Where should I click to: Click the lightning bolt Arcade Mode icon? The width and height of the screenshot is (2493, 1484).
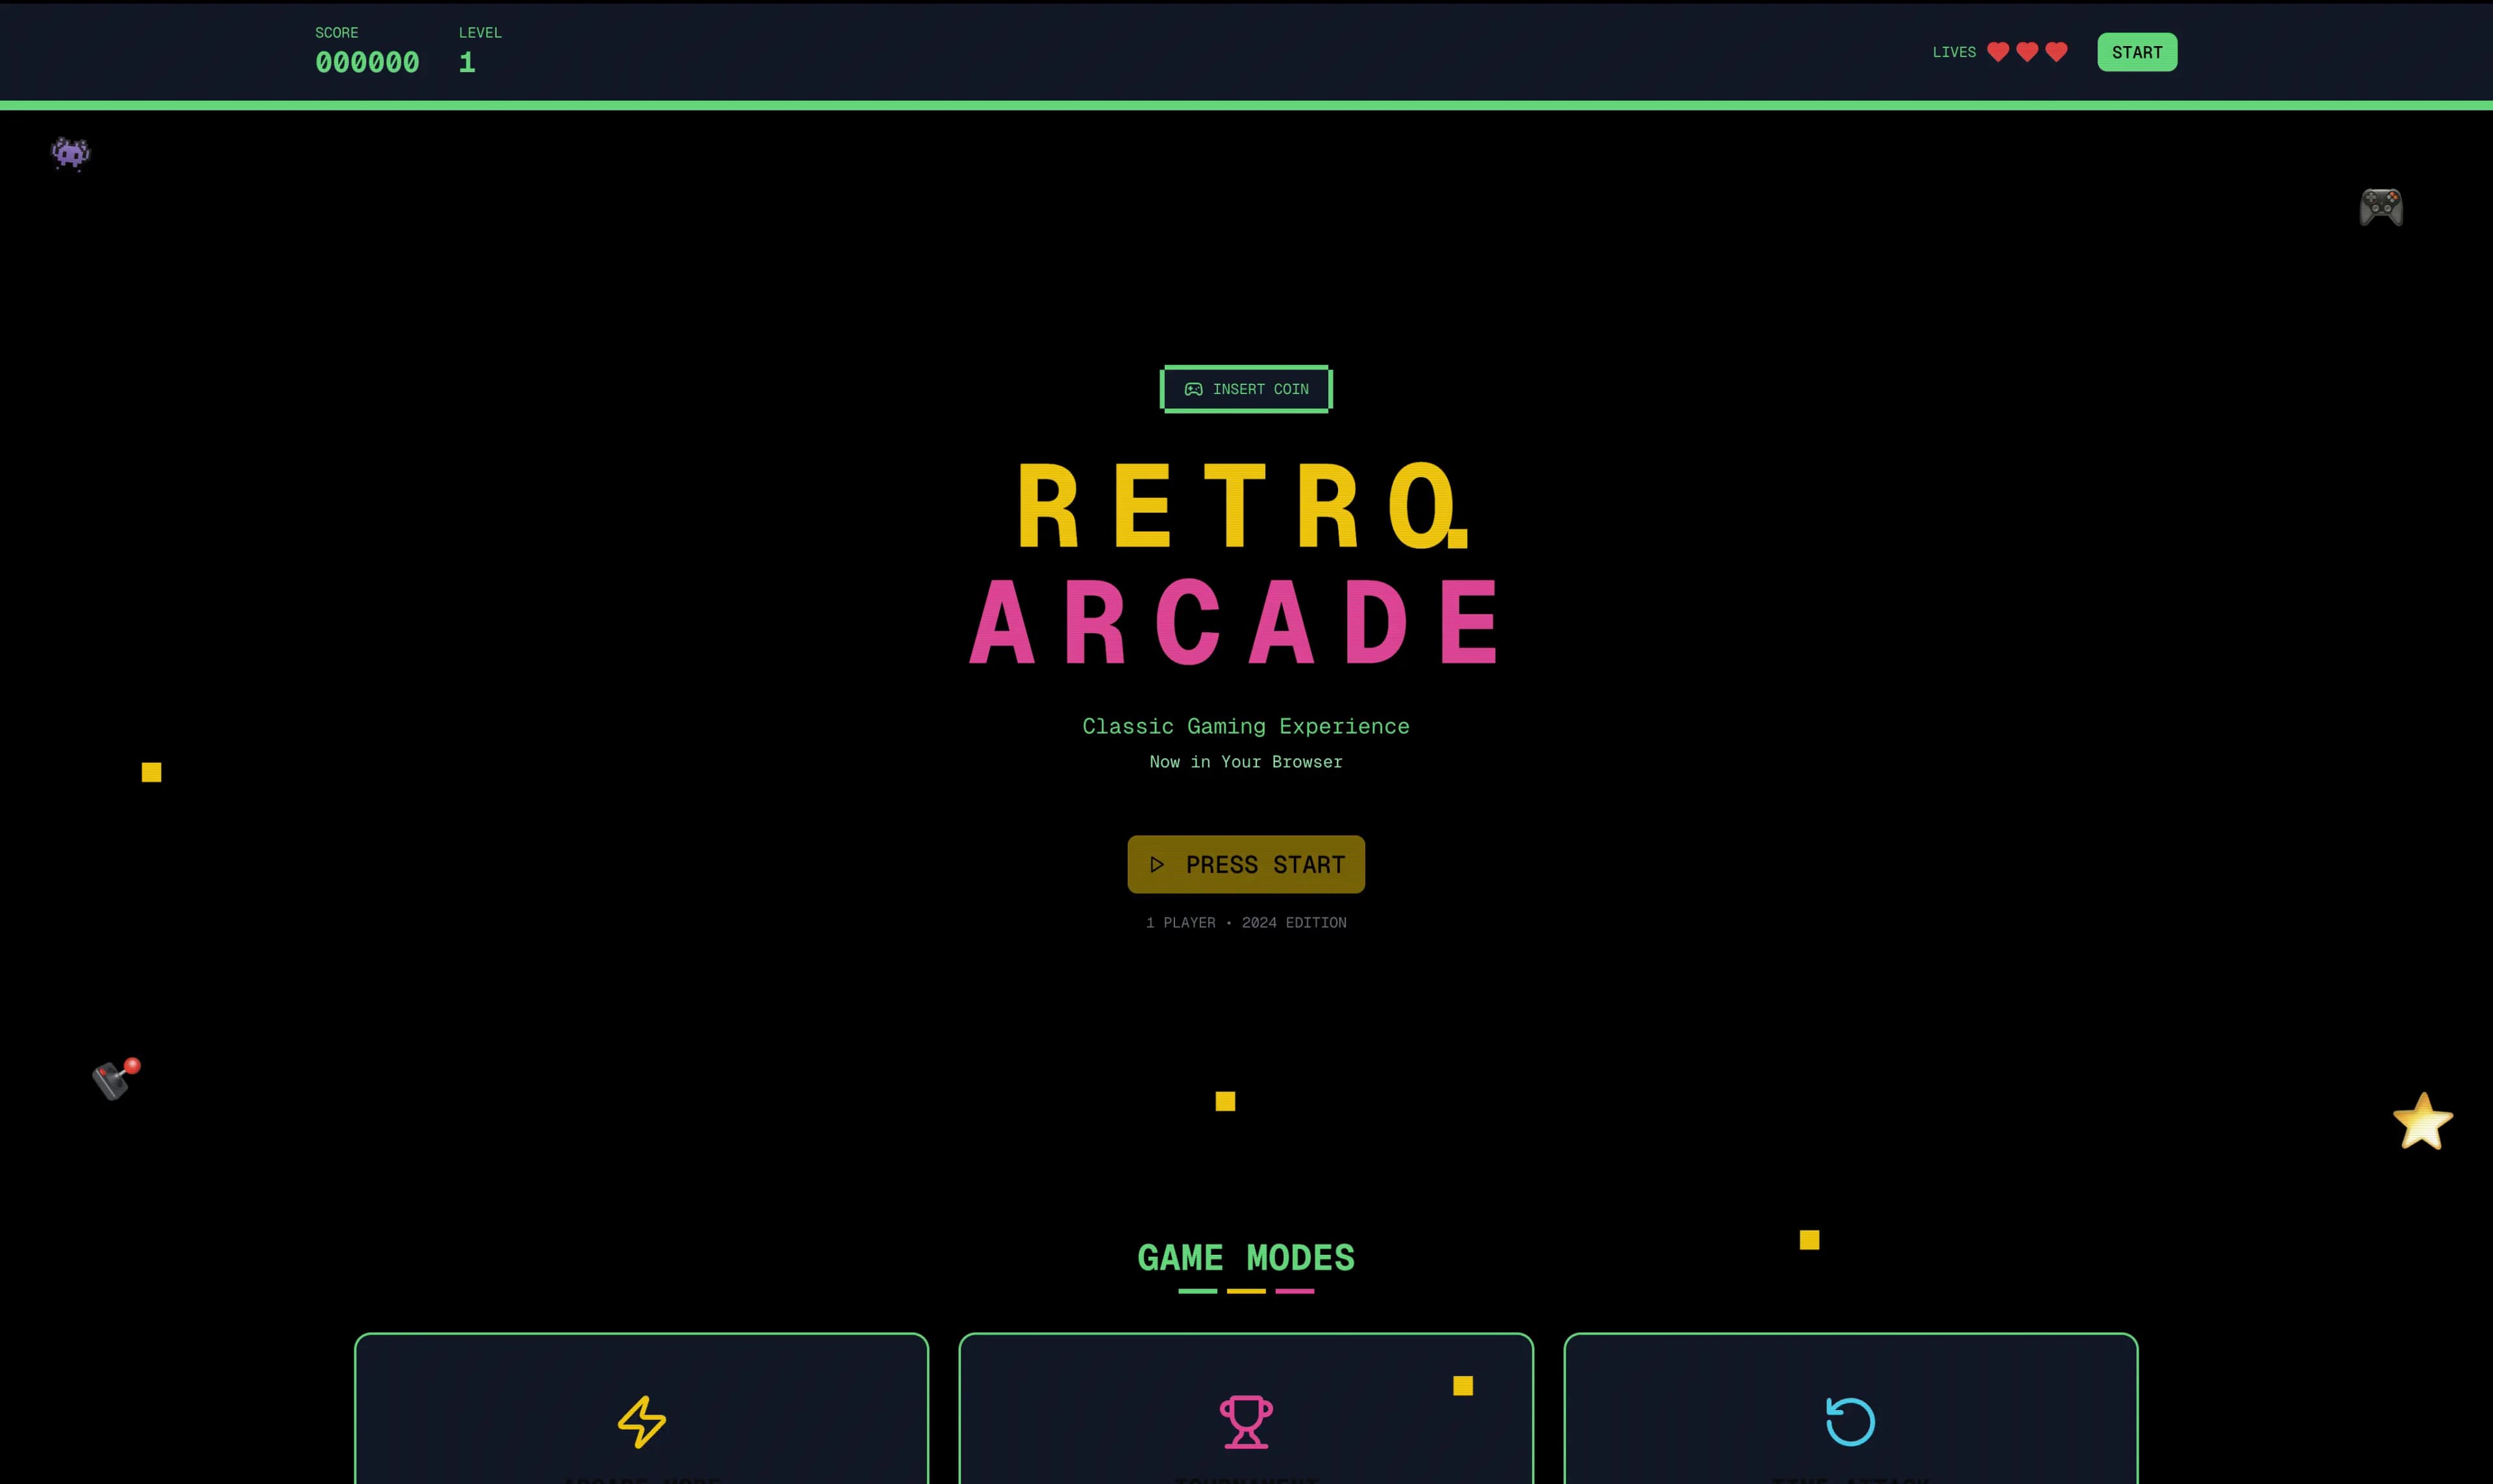(641, 1420)
